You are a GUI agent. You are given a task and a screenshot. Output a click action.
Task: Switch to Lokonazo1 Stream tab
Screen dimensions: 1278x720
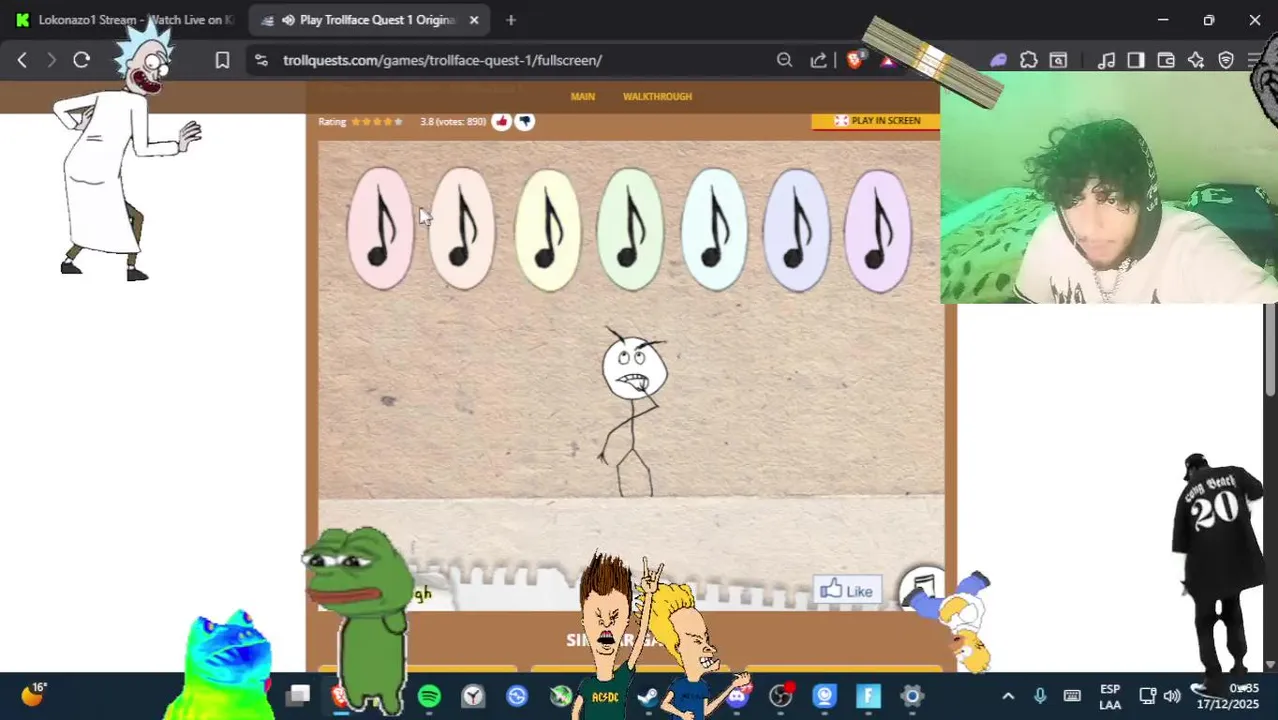click(125, 20)
